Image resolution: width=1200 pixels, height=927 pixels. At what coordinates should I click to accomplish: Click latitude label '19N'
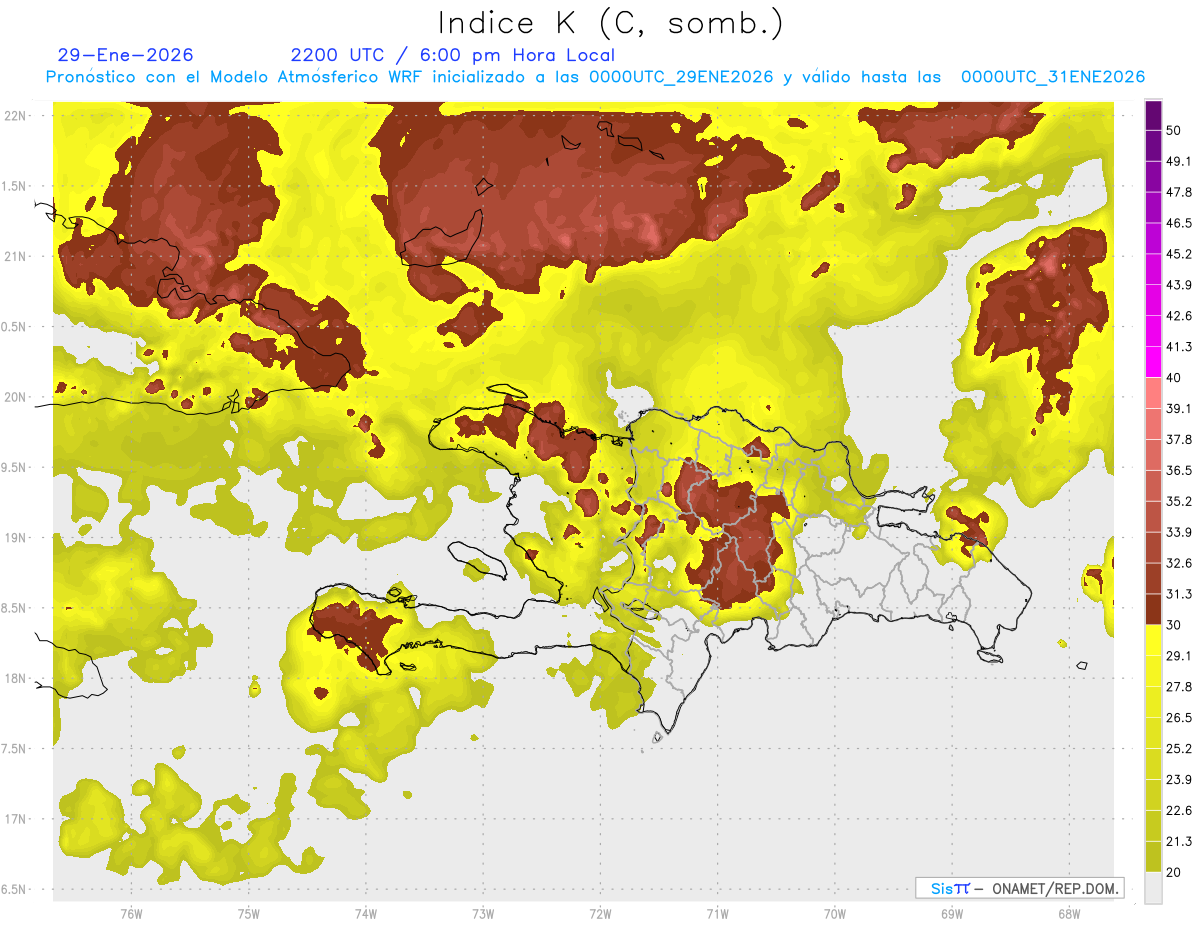(15, 538)
